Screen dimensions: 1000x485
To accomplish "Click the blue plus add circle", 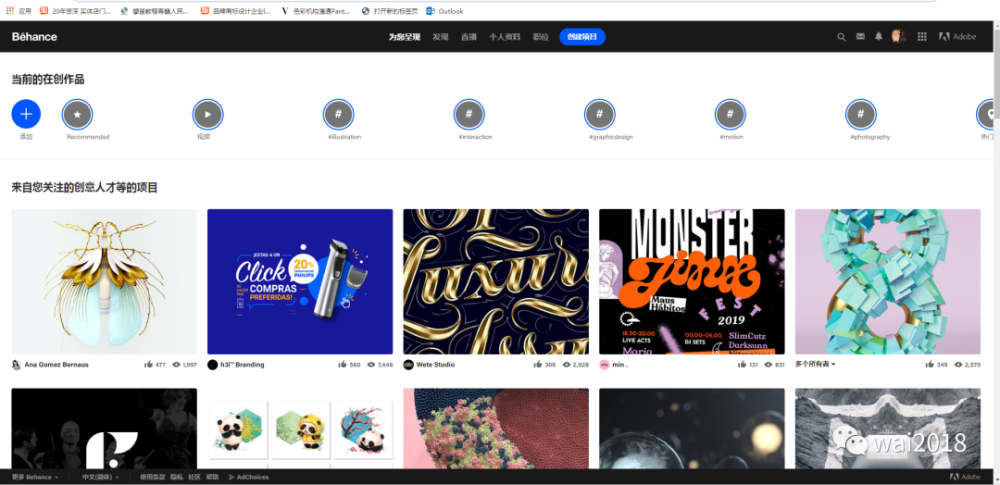I will [x=26, y=114].
